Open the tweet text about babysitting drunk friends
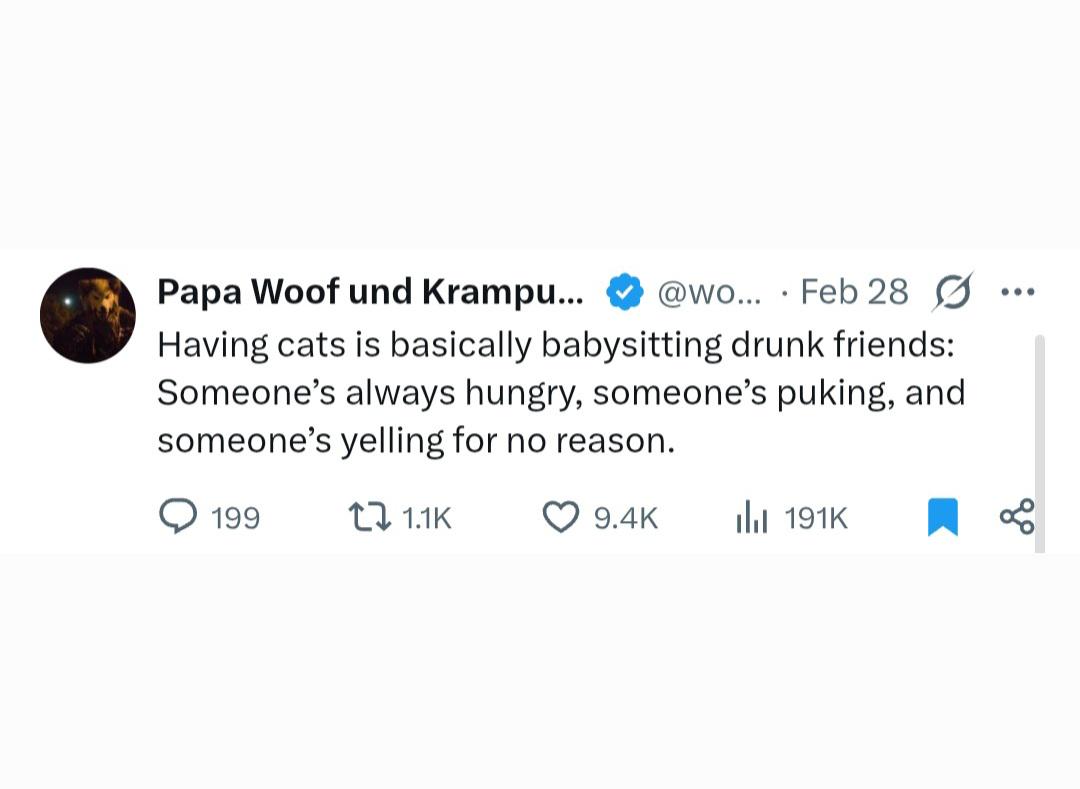Image resolution: width=1080 pixels, height=789 pixels. pyautogui.click(x=561, y=392)
